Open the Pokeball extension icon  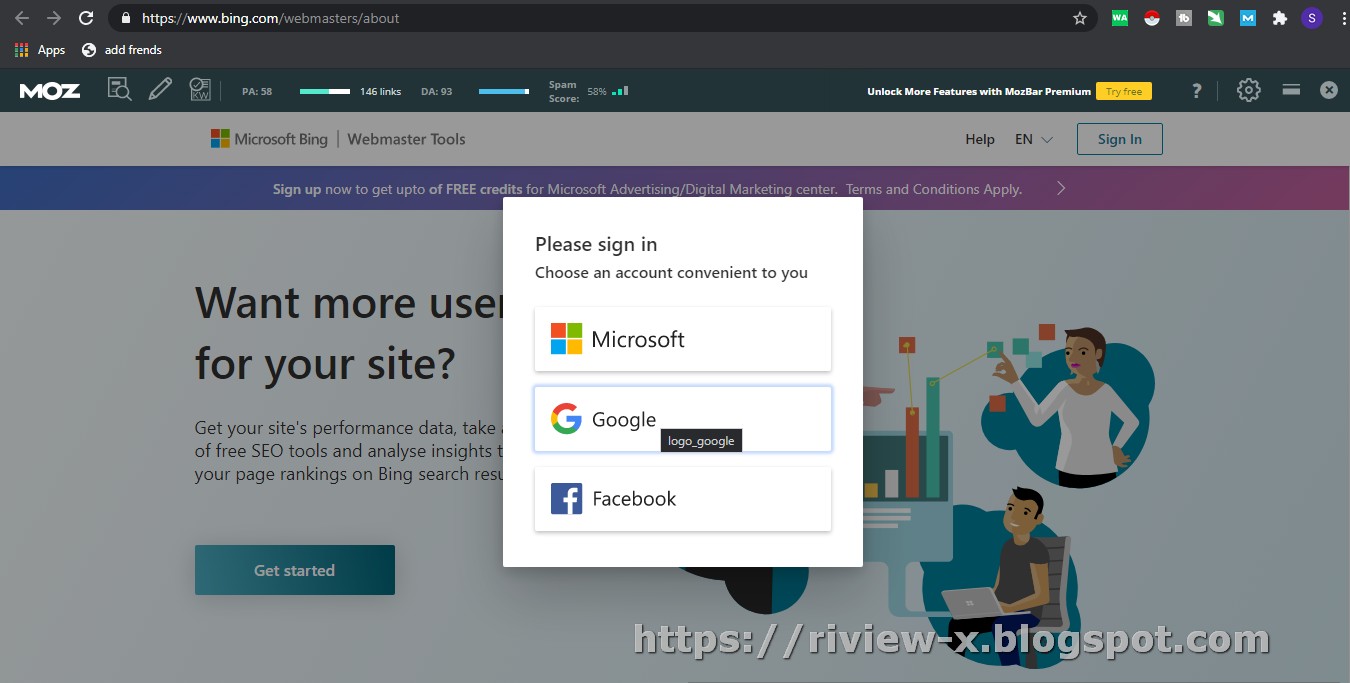click(x=1152, y=18)
